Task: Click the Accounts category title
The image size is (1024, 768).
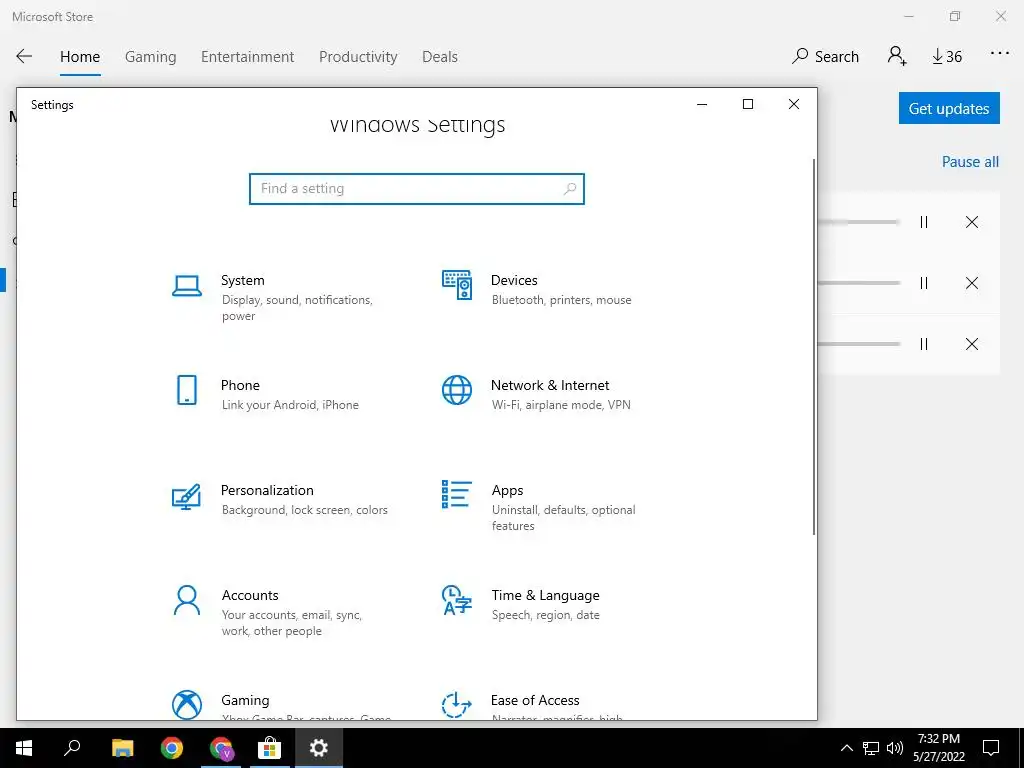Action: pos(249,596)
